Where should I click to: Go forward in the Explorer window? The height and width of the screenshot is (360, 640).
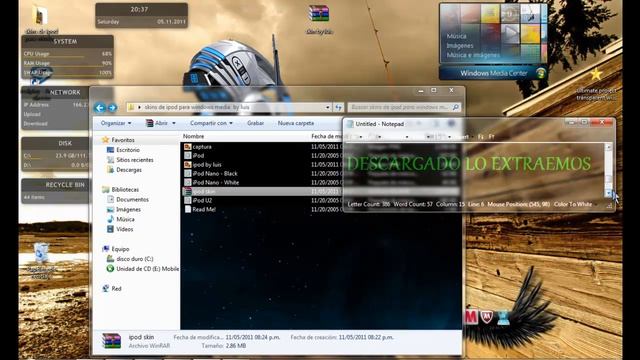[x=112, y=108]
